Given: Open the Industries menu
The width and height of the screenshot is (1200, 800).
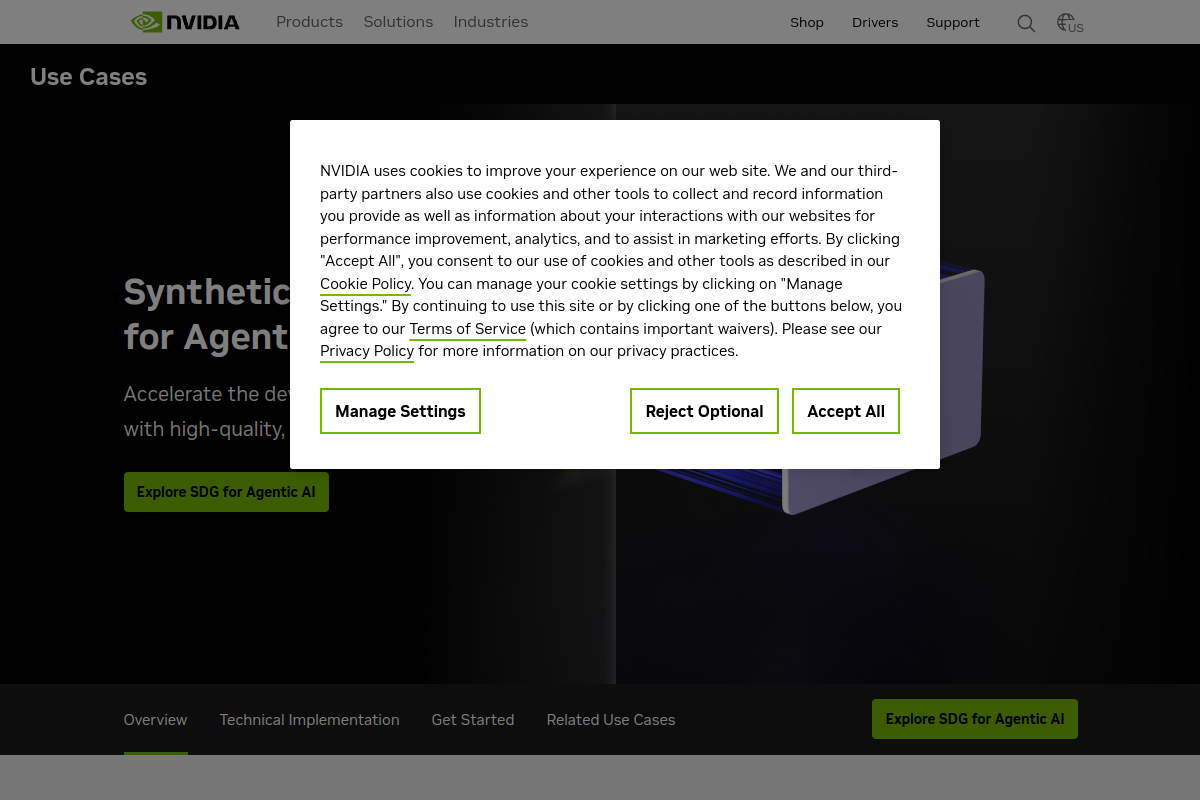Looking at the screenshot, I should 490,22.
